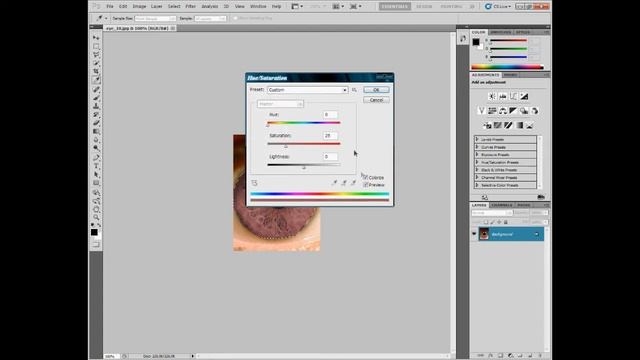Open the CS Live button
This screenshot has width=640, height=360.
pos(498,7)
